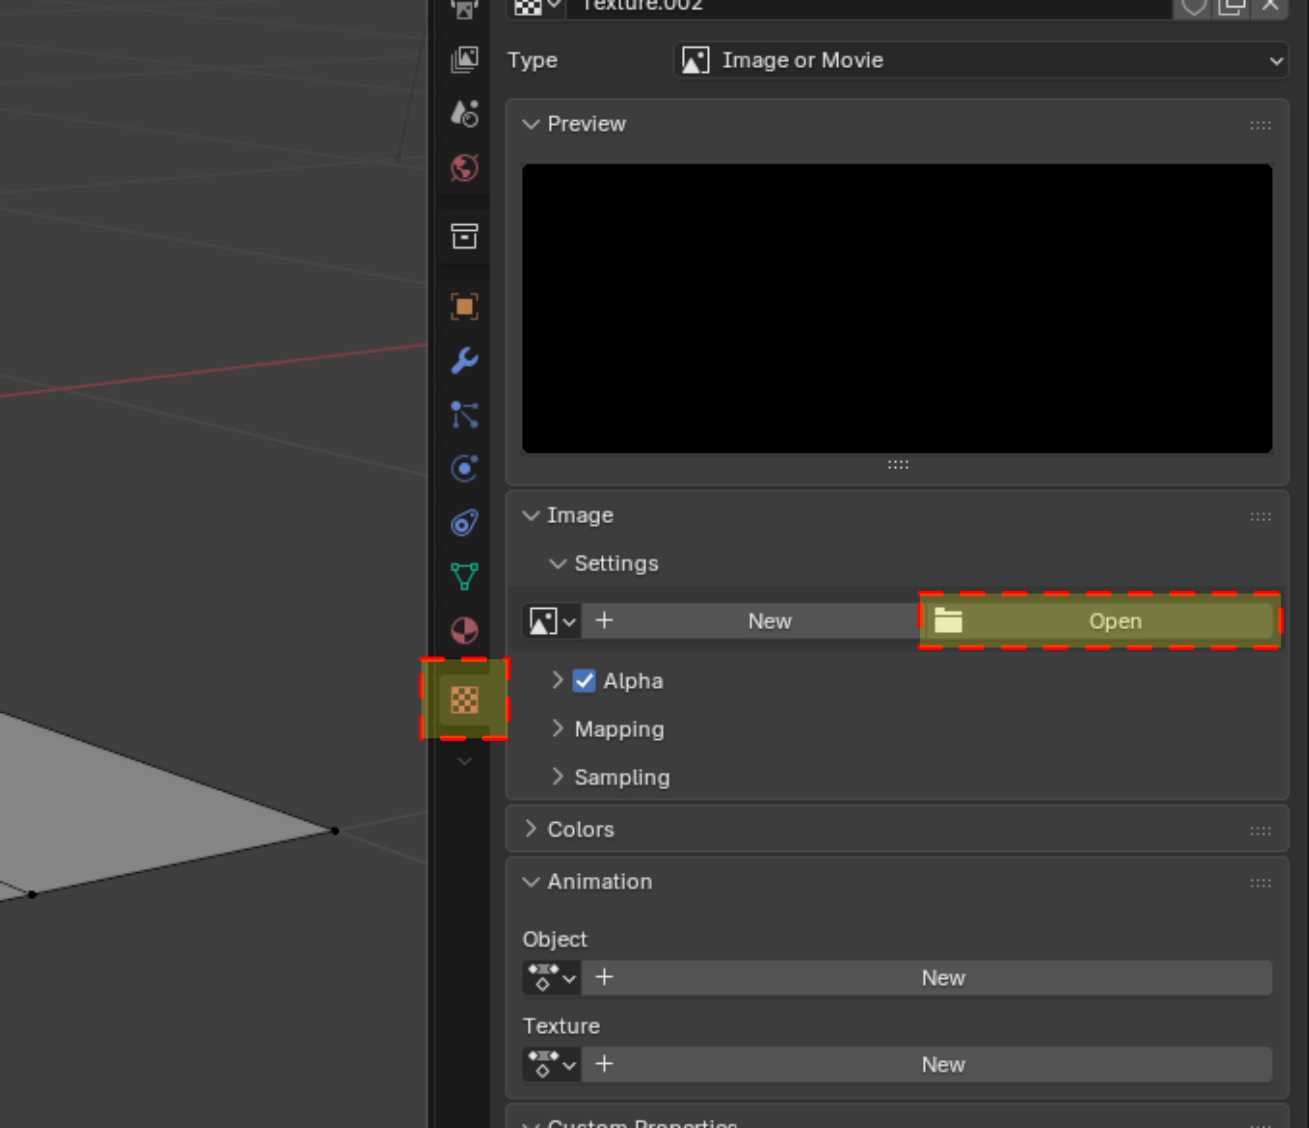Click the "Type" label
The width and height of the screenshot is (1309, 1128).
tap(532, 60)
